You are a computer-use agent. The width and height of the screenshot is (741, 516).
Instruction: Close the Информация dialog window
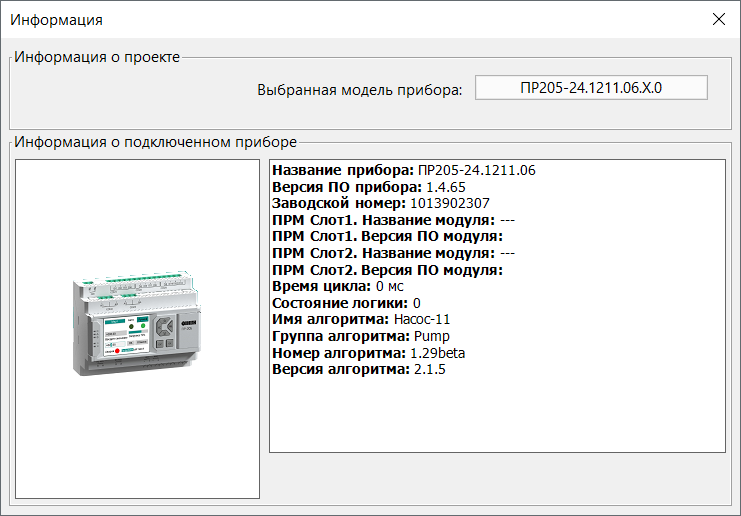coord(718,19)
